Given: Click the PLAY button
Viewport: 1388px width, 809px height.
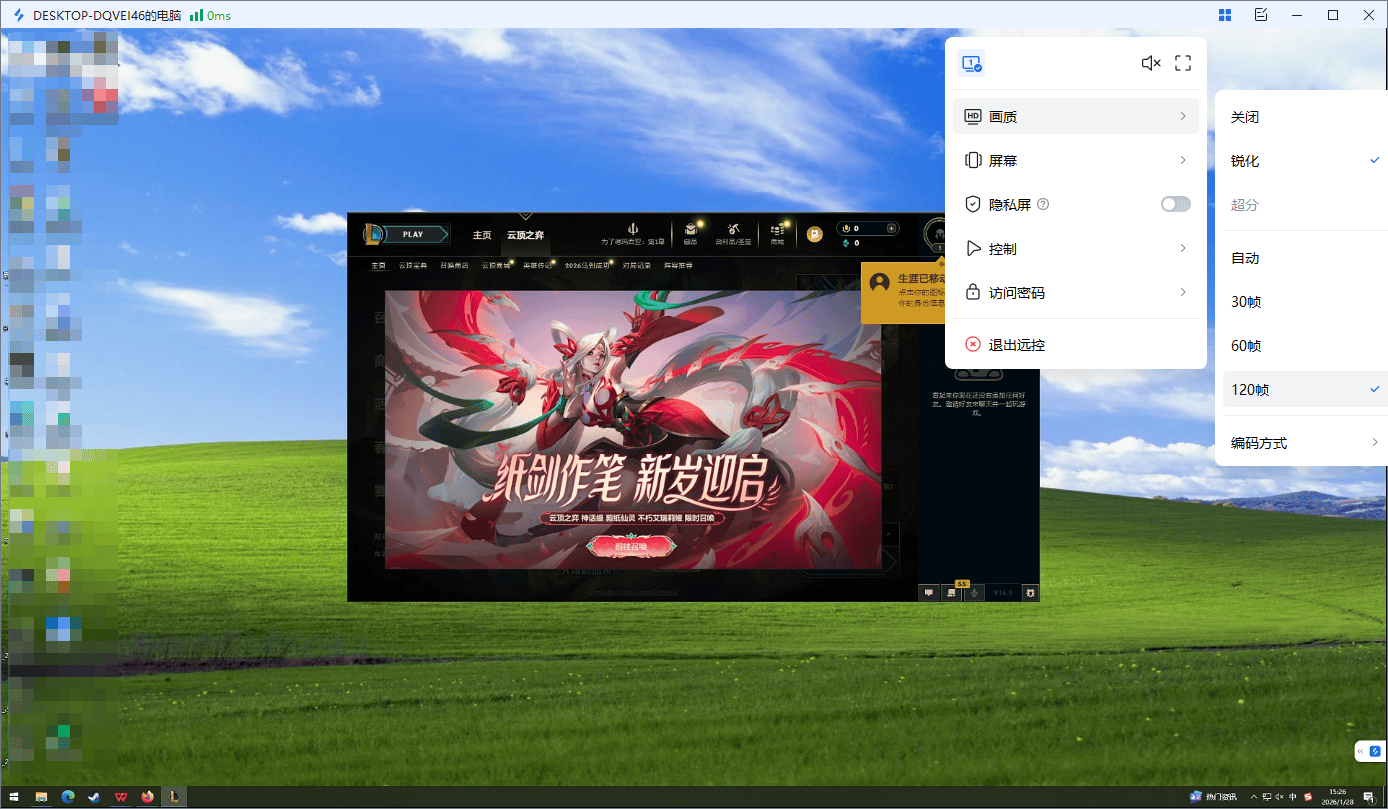Looking at the screenshot, I should click(x=414, y=233).
